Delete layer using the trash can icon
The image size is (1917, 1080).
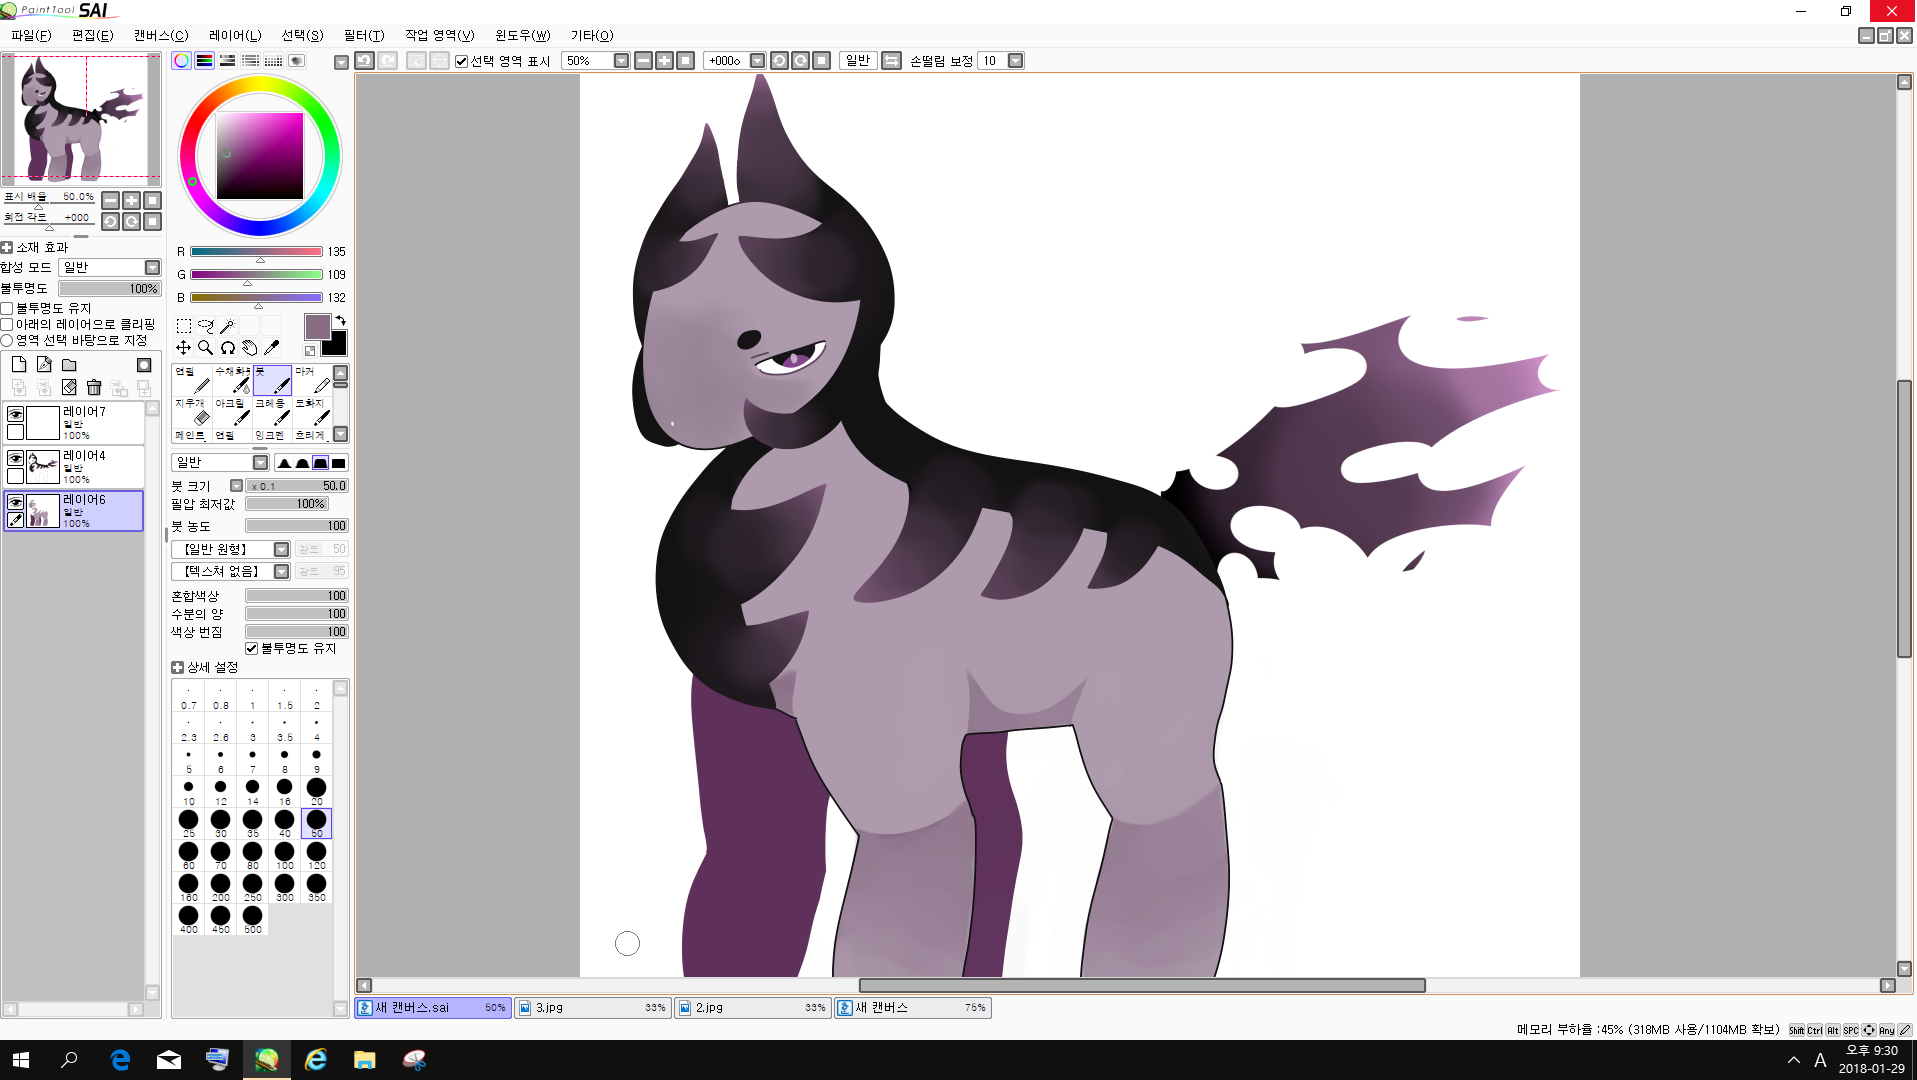pyautogui.click(x=94, y=387)
